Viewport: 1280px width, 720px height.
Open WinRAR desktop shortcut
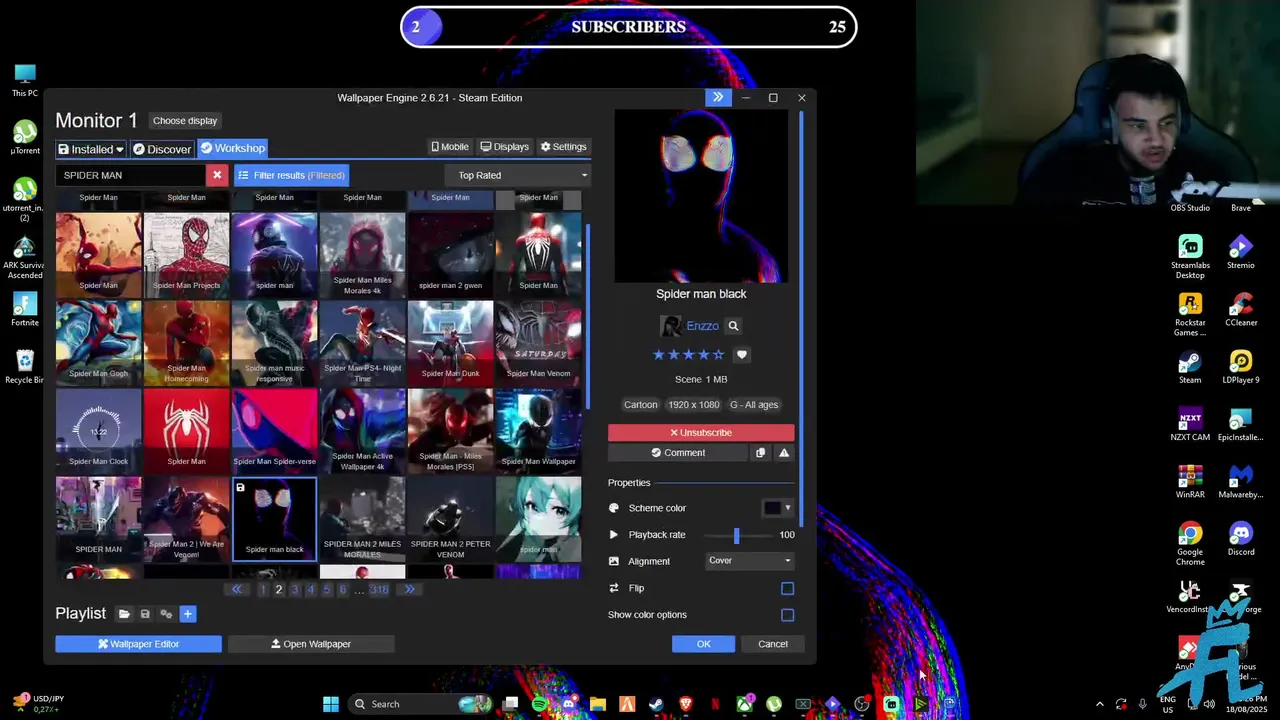[x=1190, y=482]
